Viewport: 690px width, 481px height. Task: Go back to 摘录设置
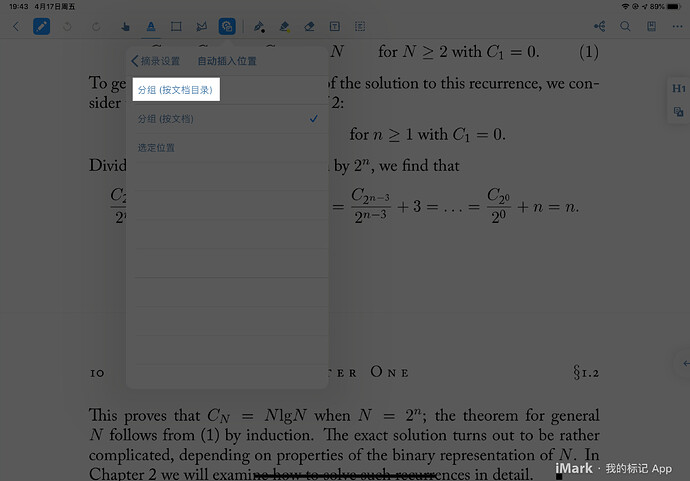coord(155,61)
